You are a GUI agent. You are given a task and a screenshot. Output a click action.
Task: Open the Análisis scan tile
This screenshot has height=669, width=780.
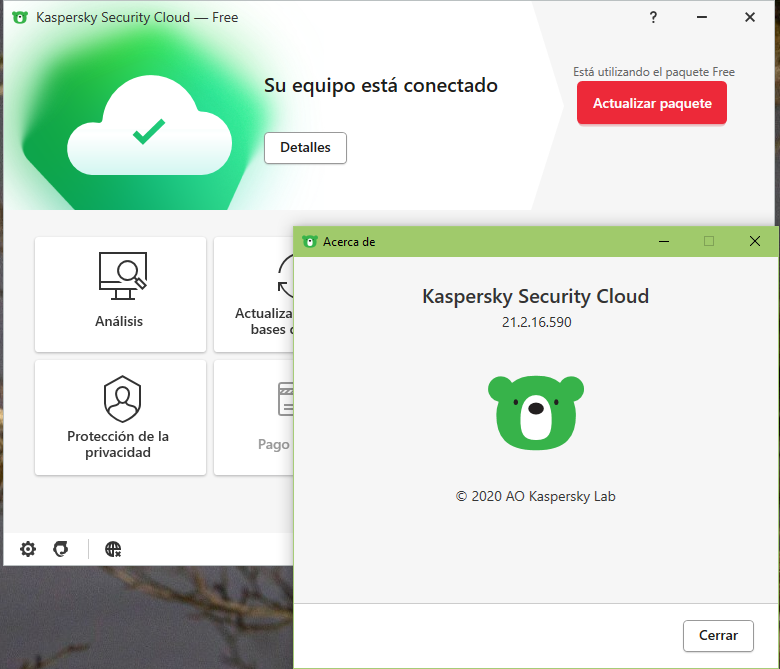(x=120, y=294)
